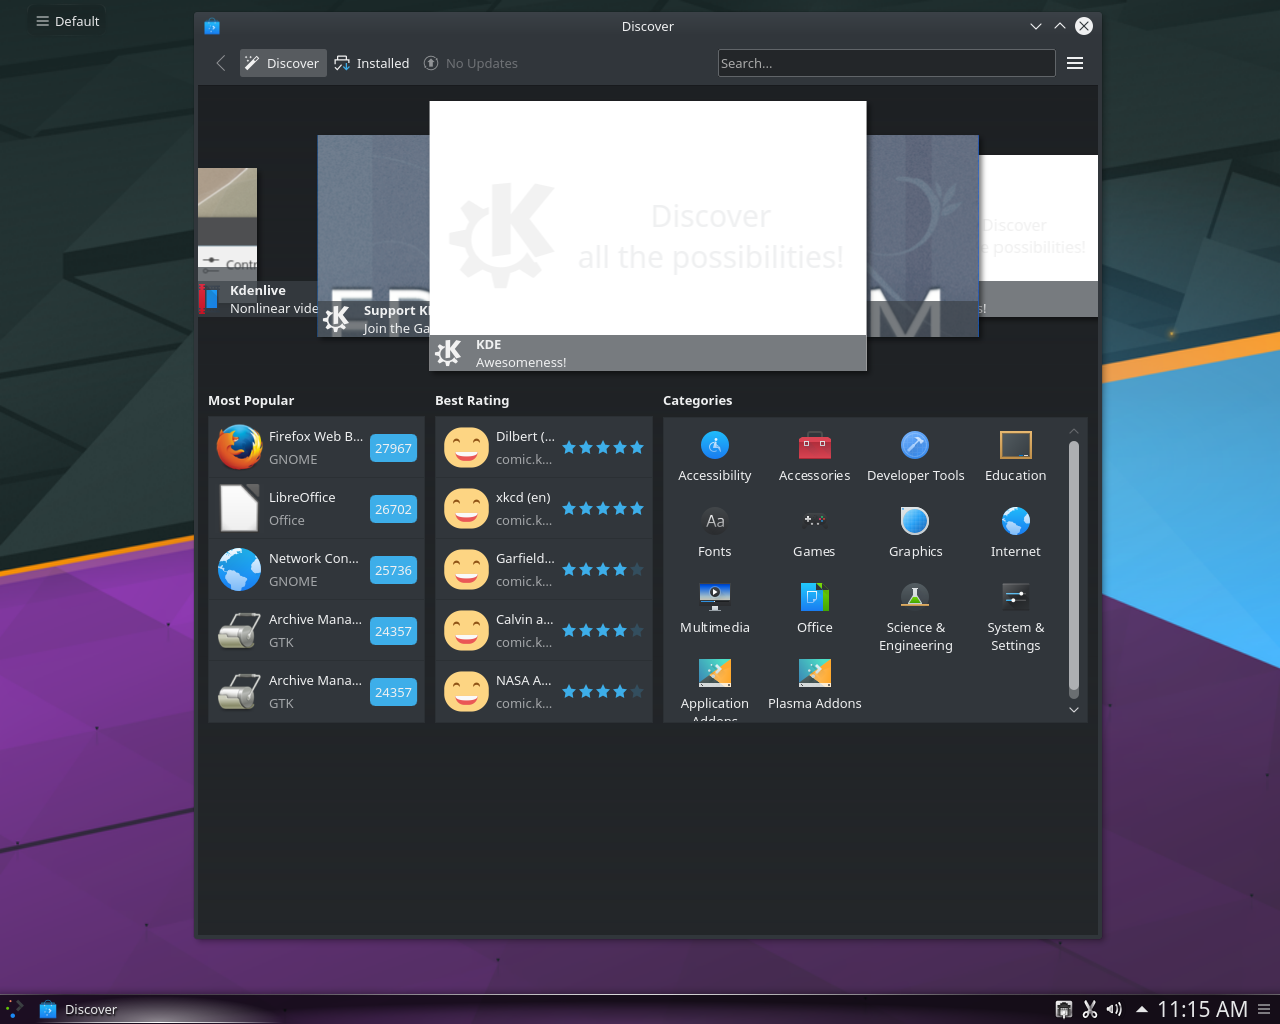Open the No Updates tab
This screenshot has height=1024, width=1280.
pos(470,63)
